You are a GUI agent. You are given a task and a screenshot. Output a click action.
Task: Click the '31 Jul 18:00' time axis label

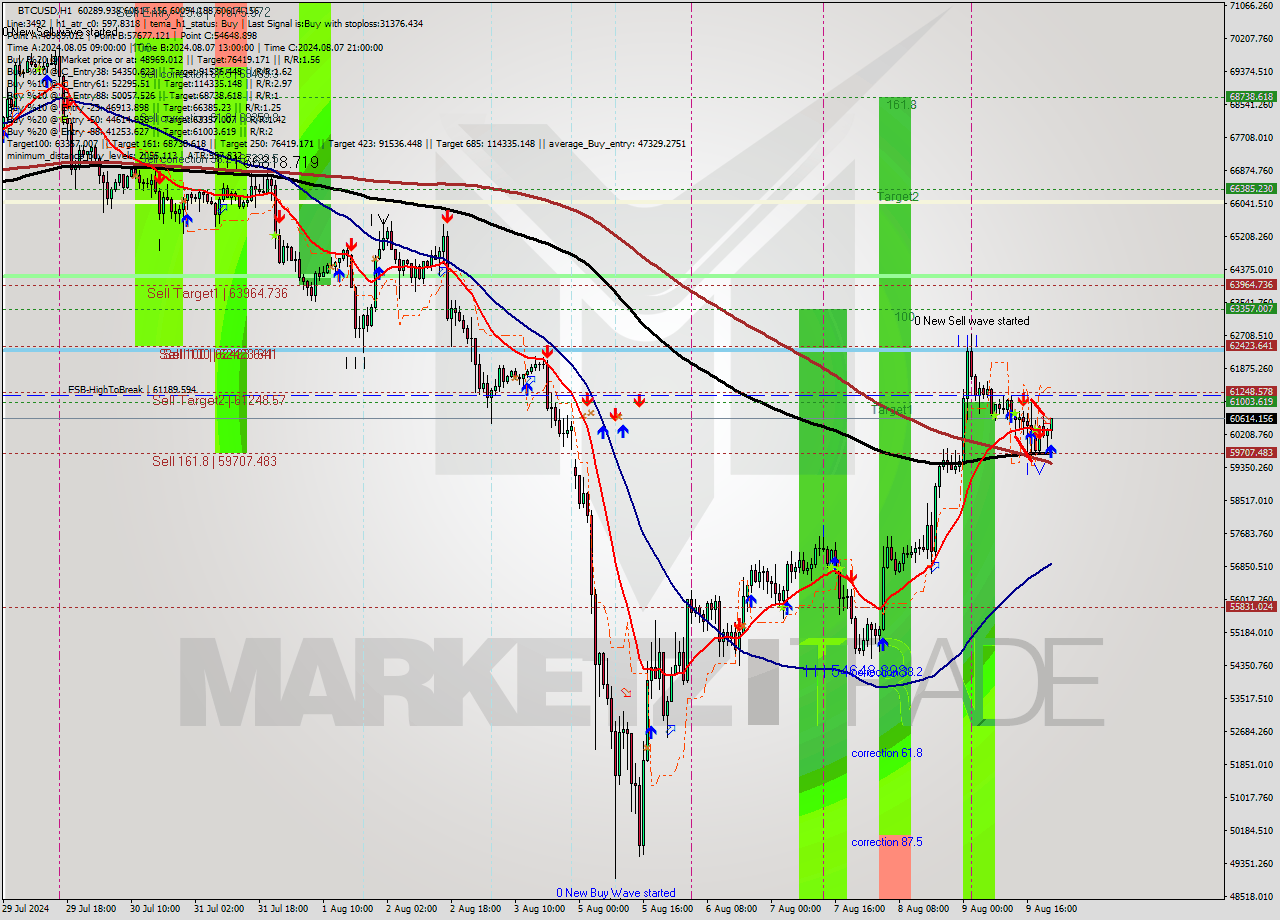coord(283,909)
